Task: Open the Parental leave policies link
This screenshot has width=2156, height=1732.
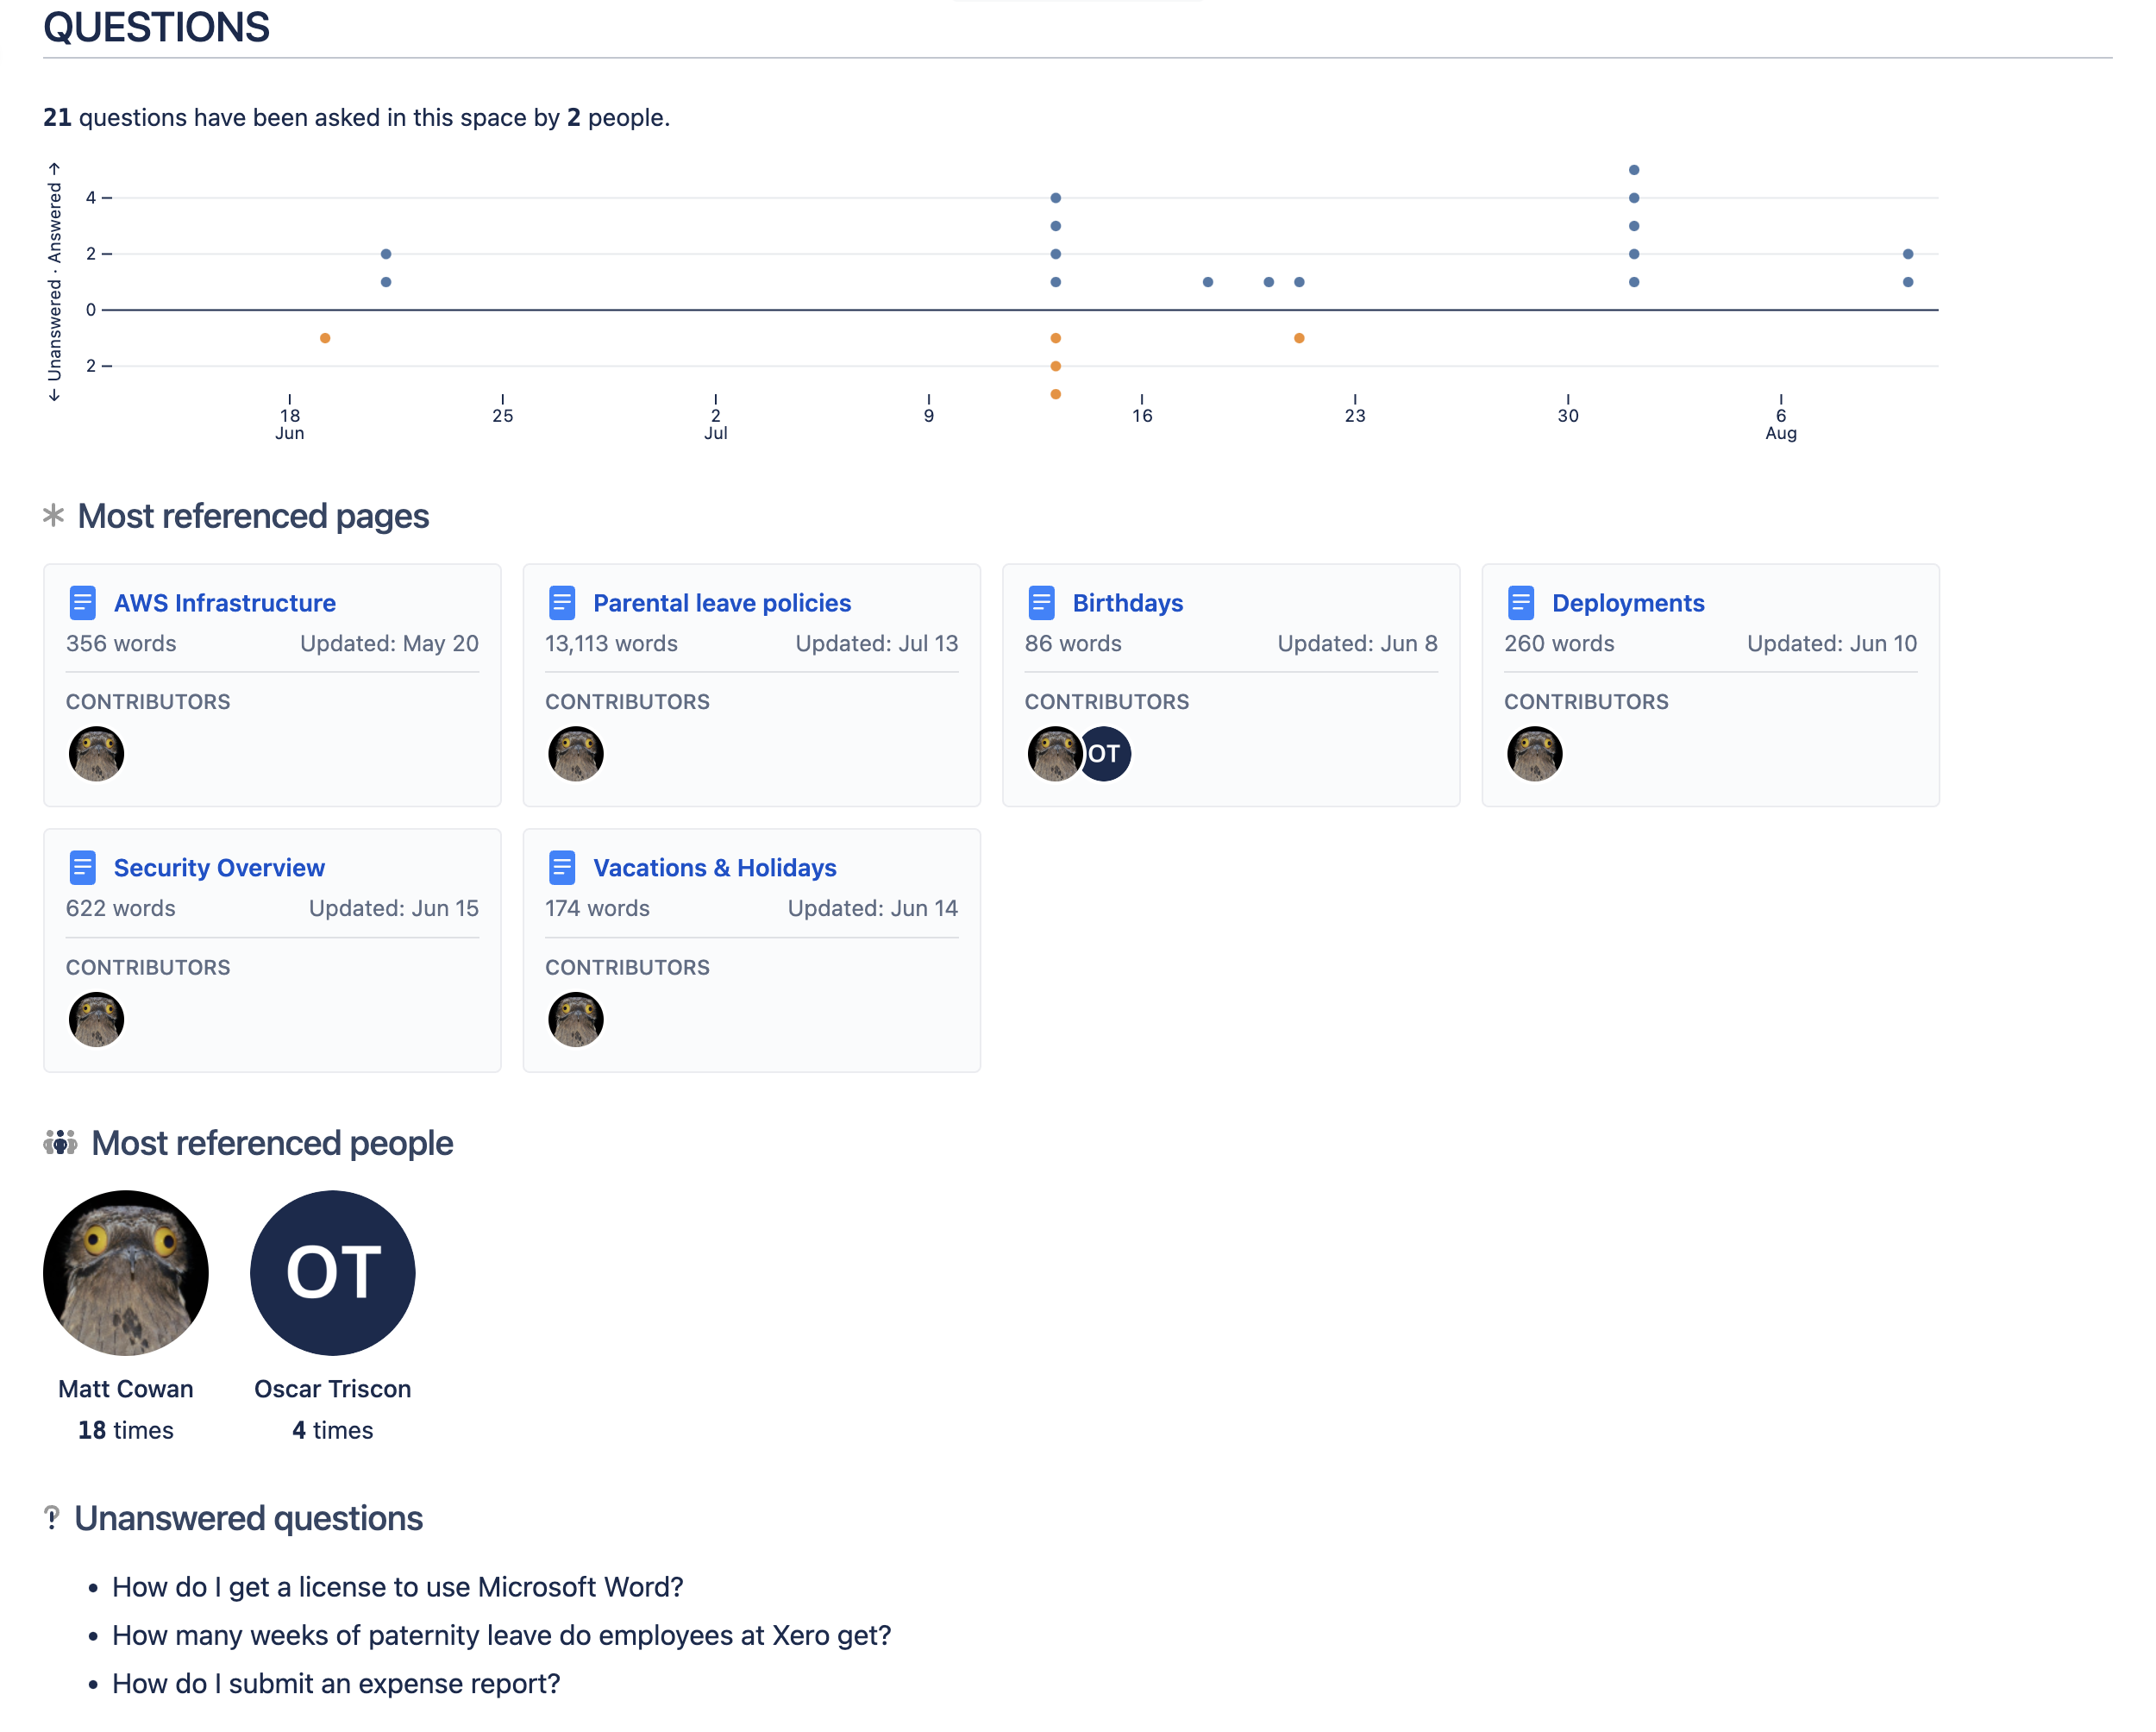Action: [721, 603]
